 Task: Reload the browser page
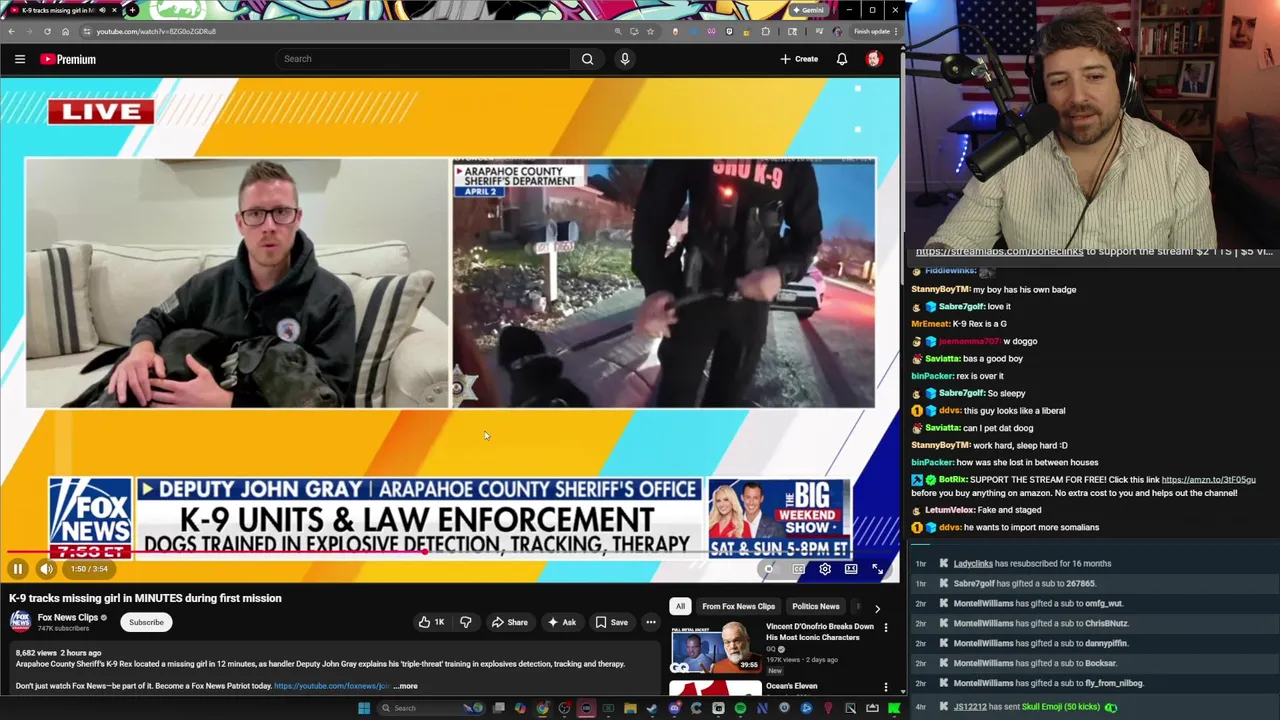coord(47,31)
